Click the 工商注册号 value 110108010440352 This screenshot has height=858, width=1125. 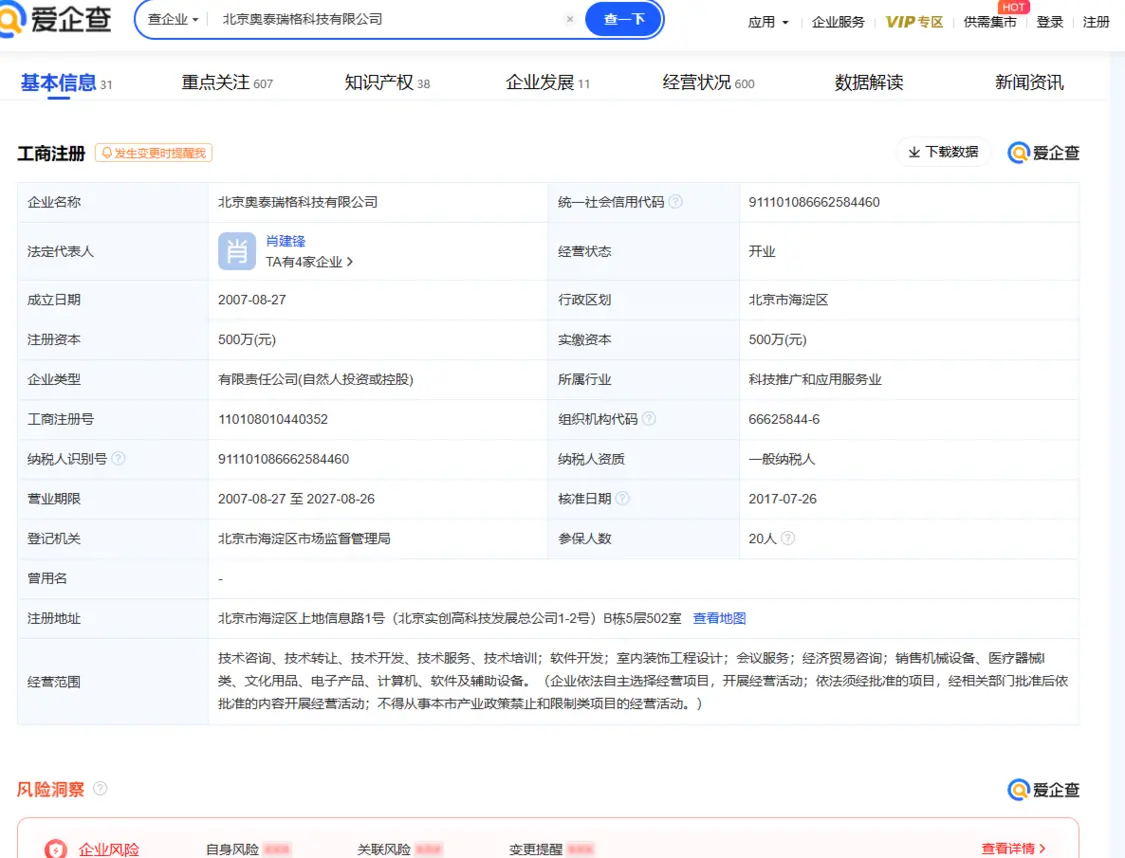[273, 419]
